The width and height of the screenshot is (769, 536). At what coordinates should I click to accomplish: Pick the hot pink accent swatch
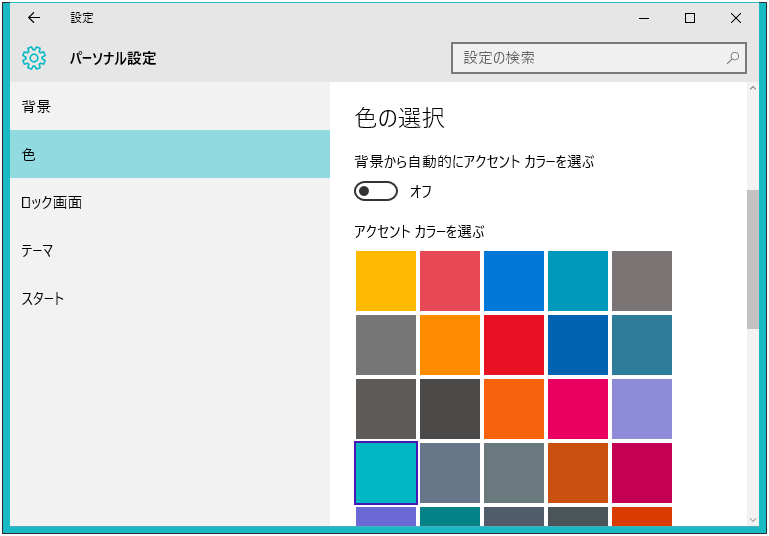tap(578, 409)
